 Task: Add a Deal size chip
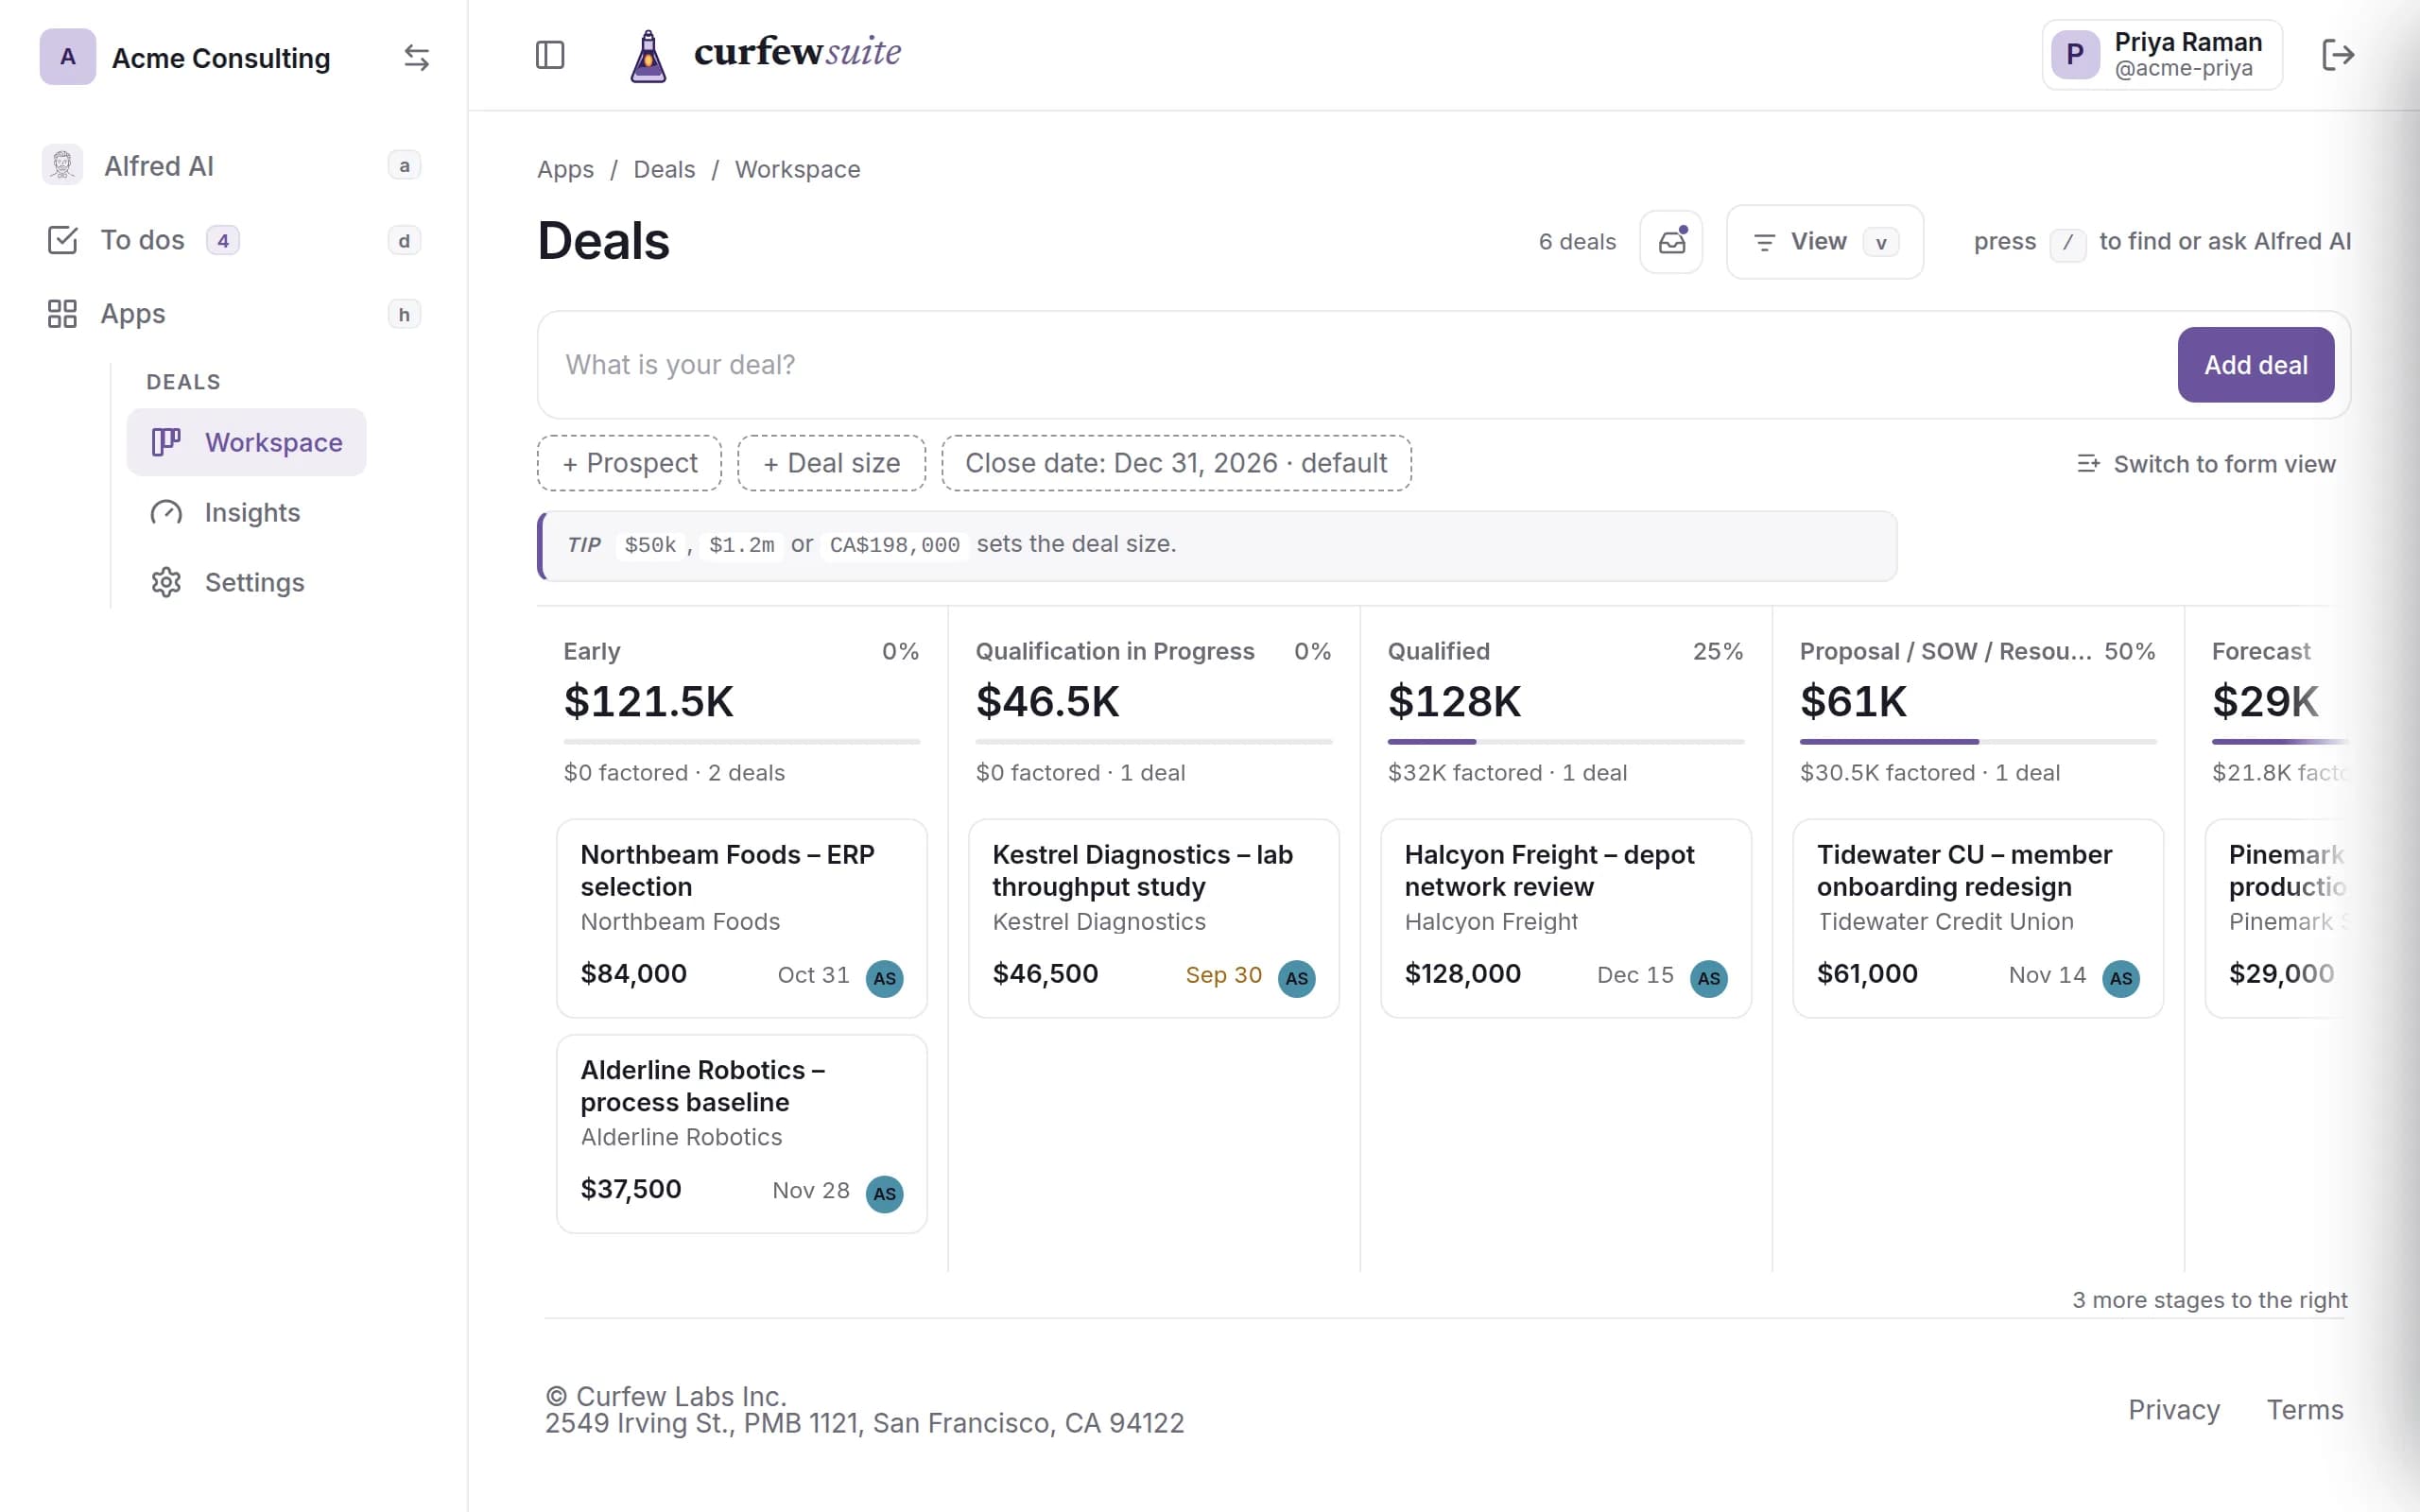[831, 463]
